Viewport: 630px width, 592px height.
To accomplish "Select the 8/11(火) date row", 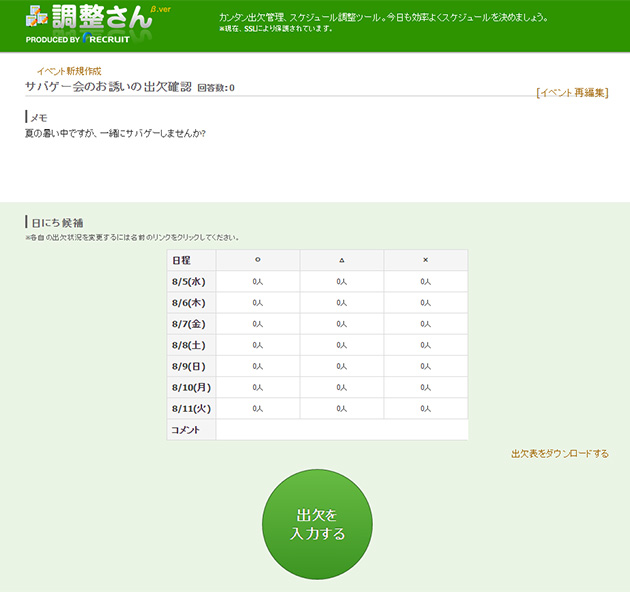I will coord(190,408).
